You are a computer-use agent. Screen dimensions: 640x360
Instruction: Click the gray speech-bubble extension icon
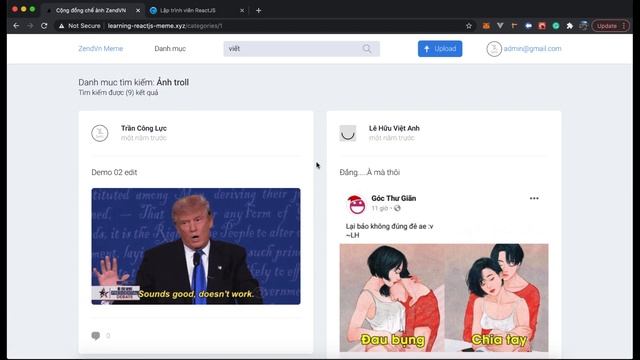click(528, 26)
